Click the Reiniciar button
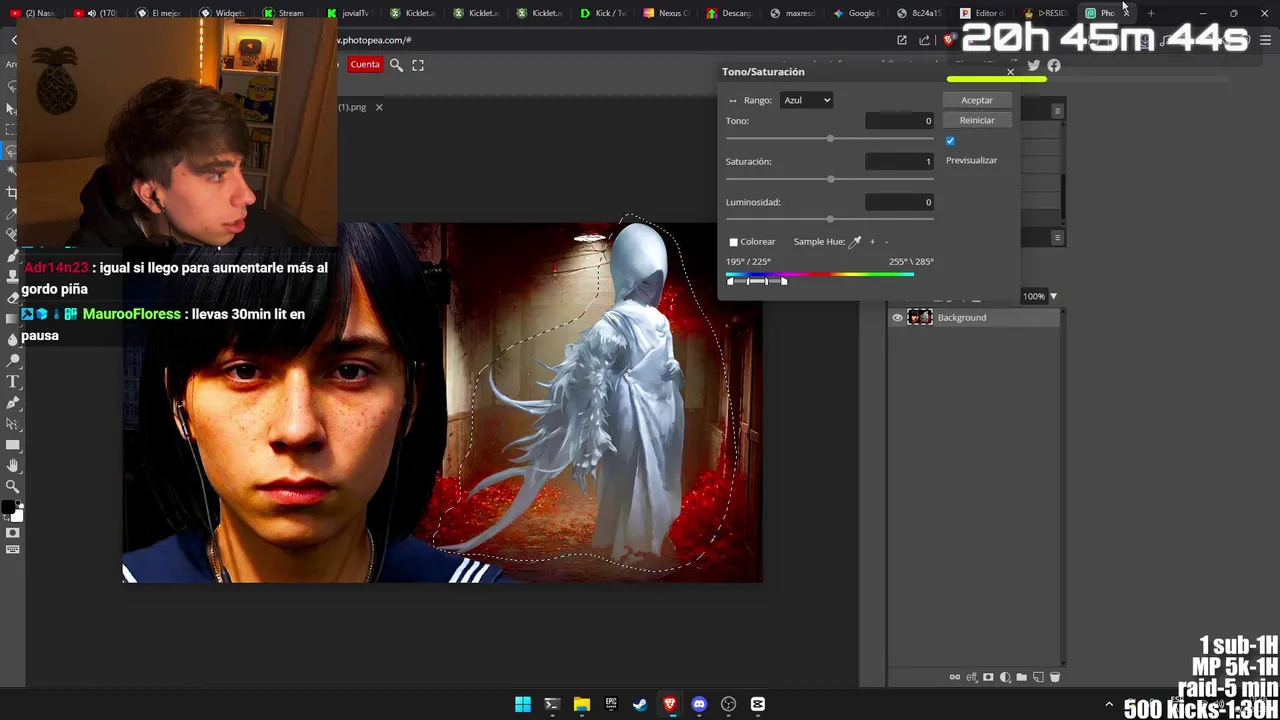1280x720 pixels. coord(977,120)
